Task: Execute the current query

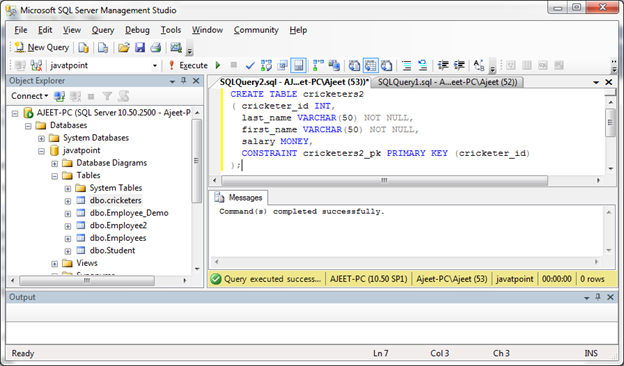Action: click(x=188, y=65)
